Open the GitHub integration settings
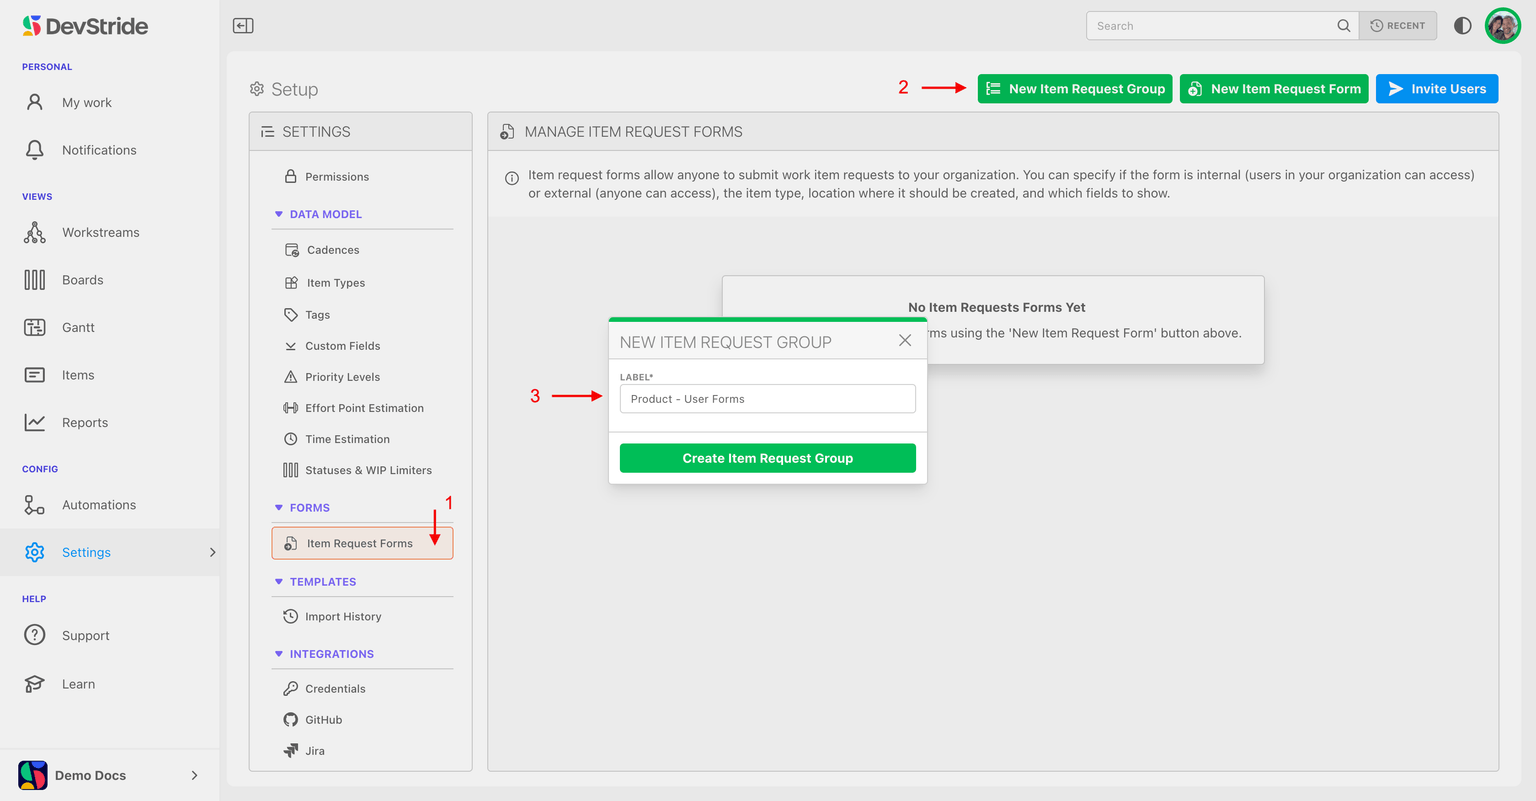Screen dimensions: 1536x801 (x=323, y=720)
